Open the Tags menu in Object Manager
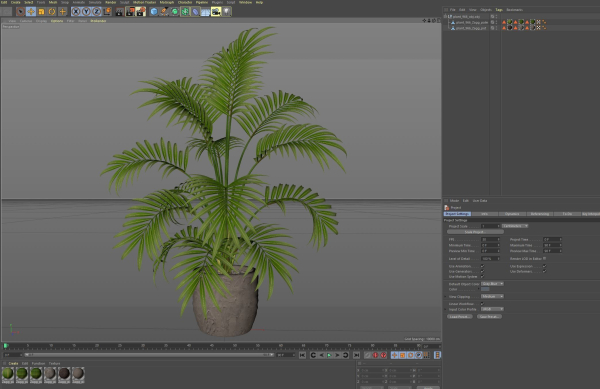Screen dimensions: 600x389 (x=499, y=10)
